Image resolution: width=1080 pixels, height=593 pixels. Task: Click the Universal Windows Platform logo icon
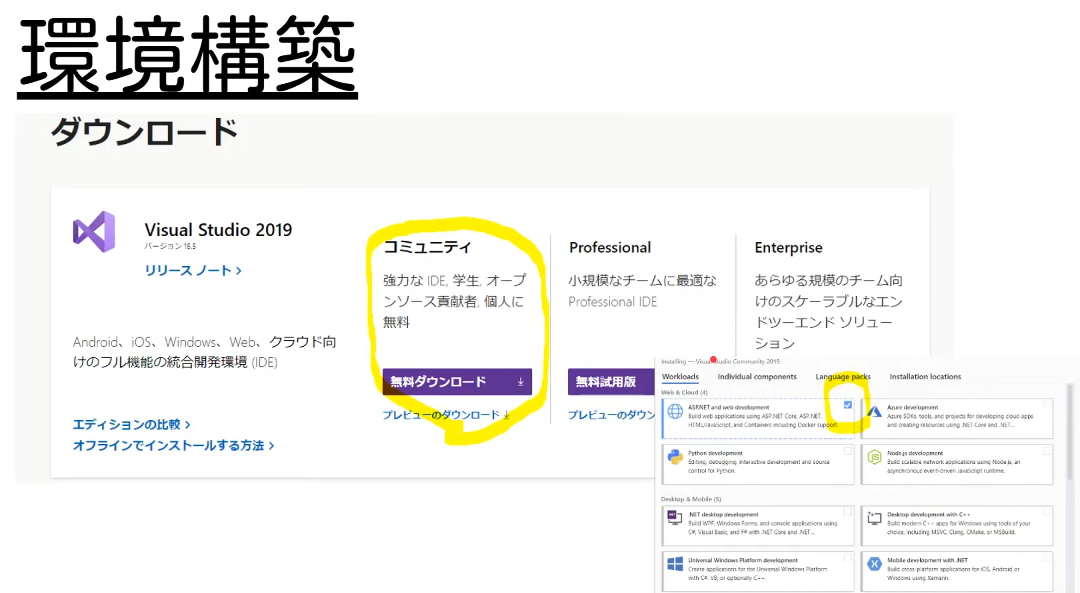point(675,564)
